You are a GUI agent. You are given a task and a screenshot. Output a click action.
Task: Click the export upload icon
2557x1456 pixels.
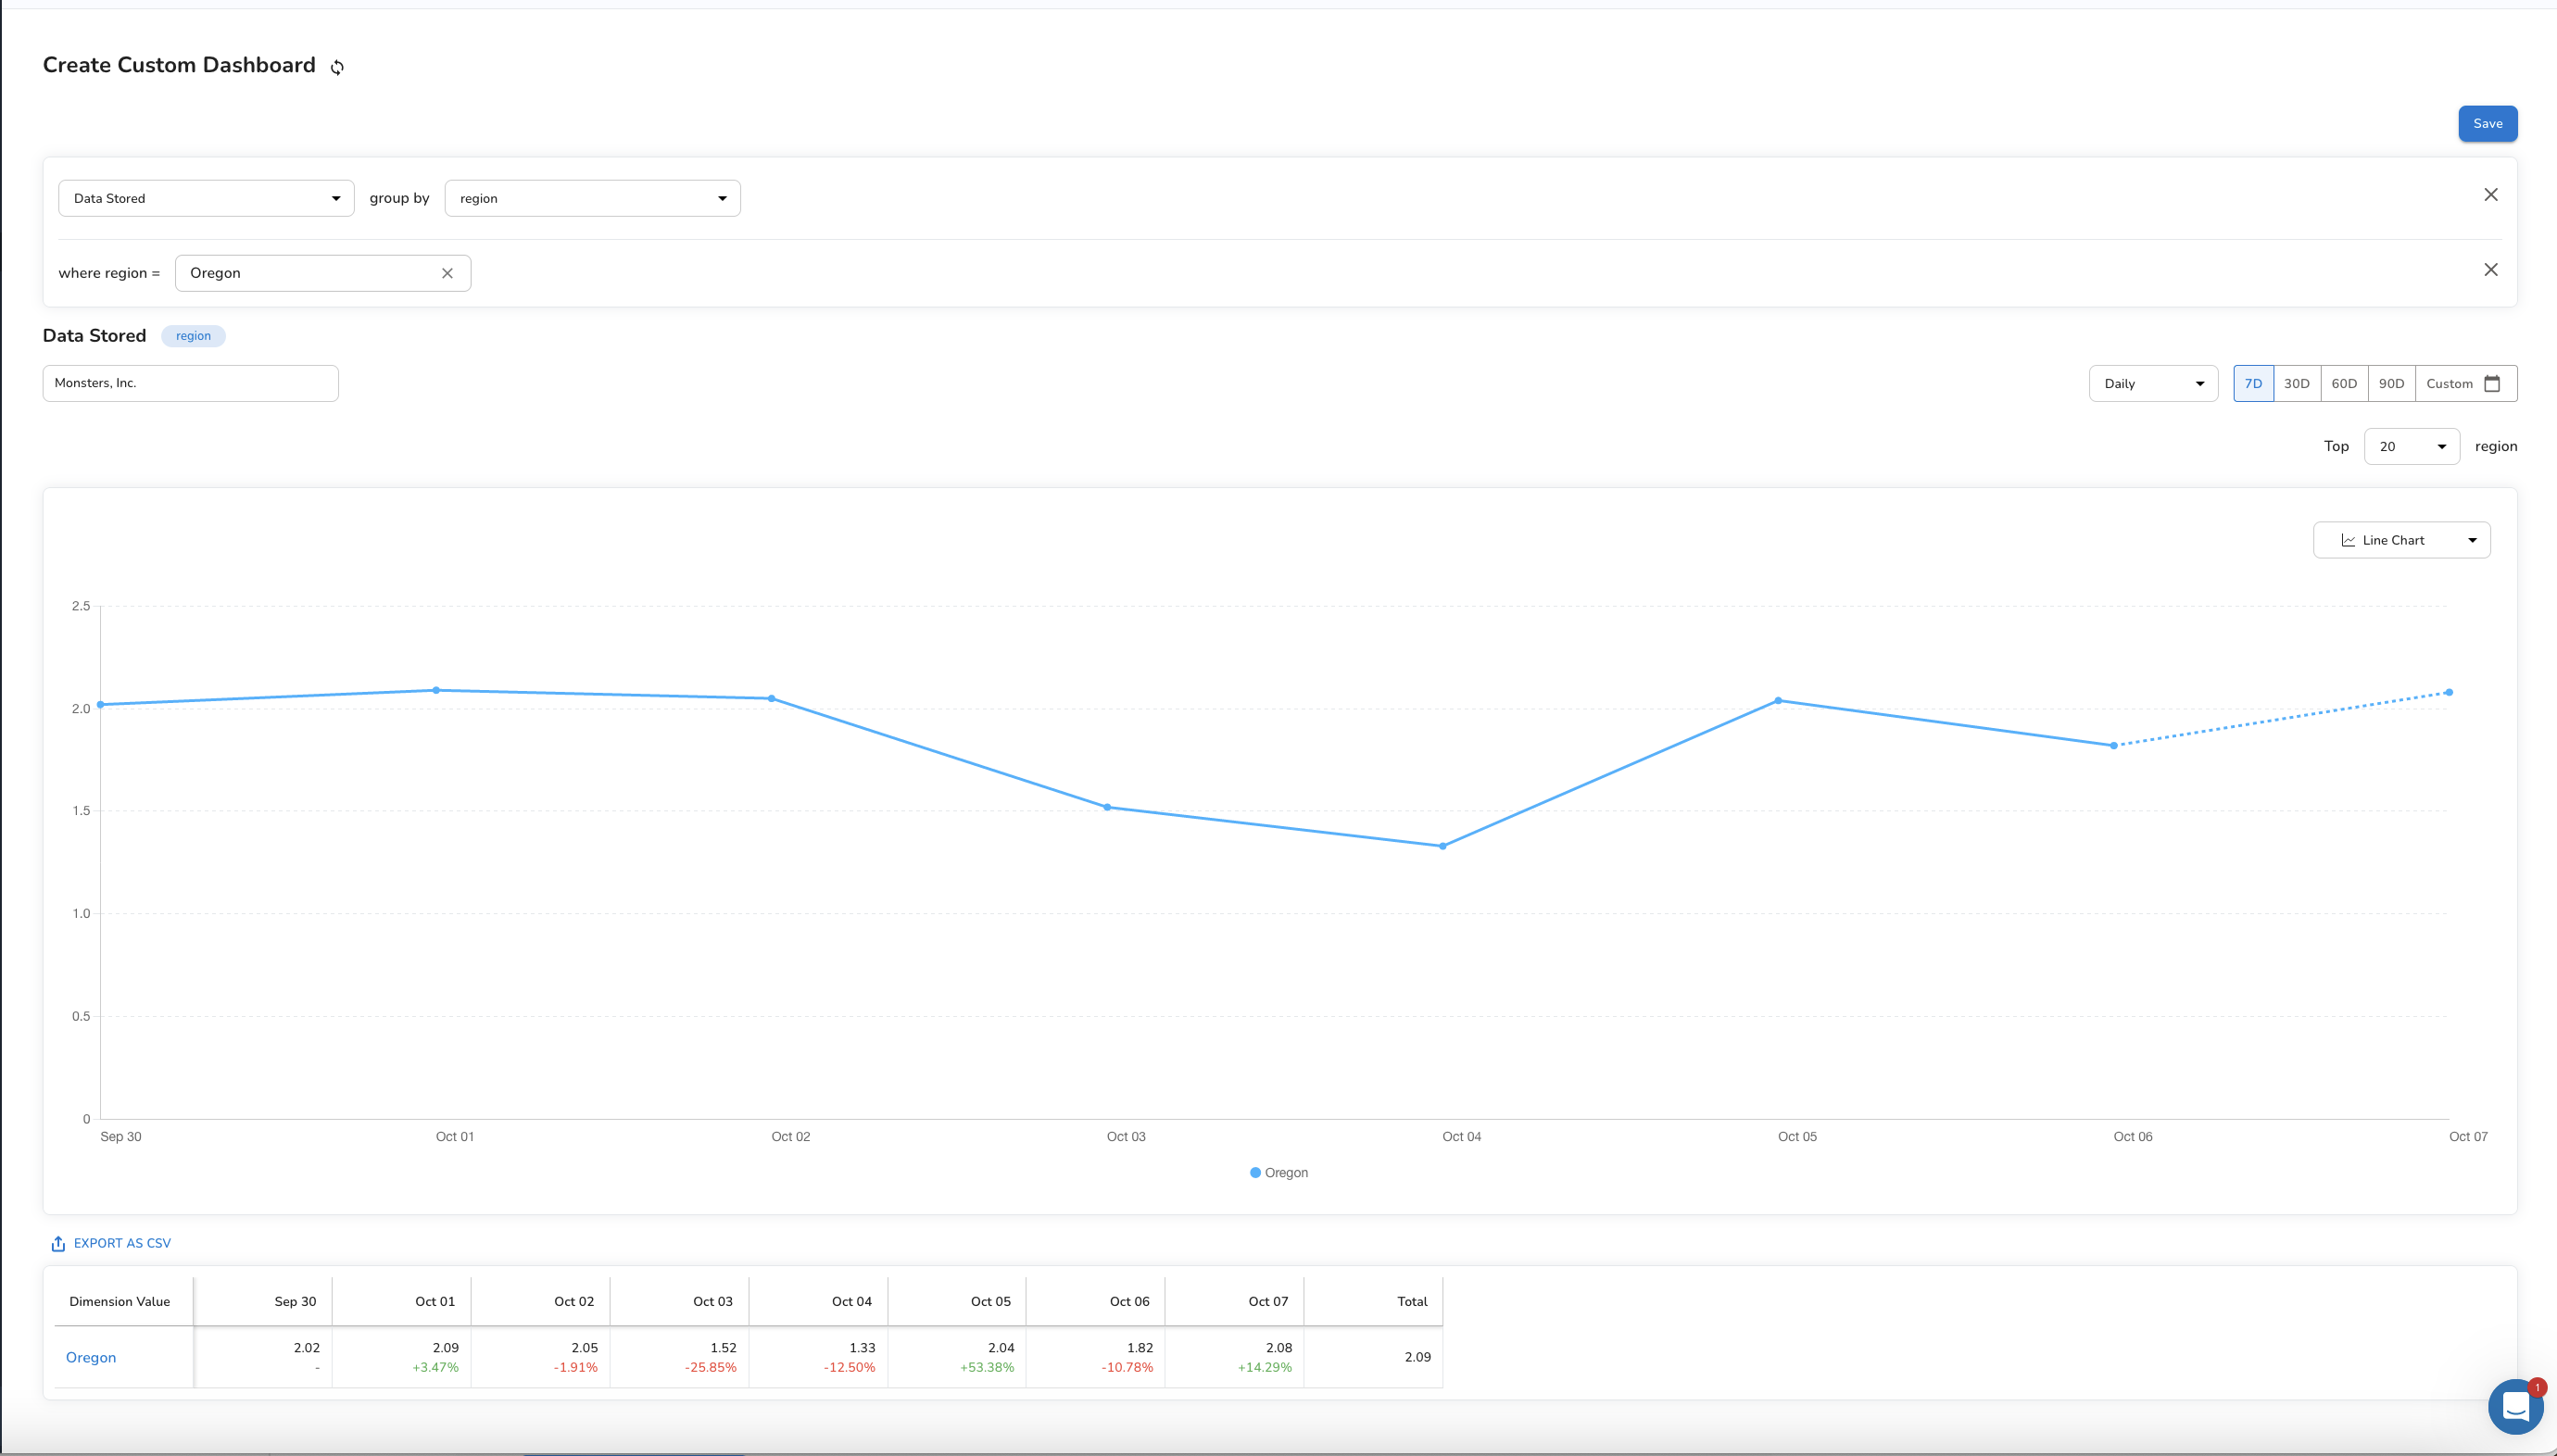tap(58, 1243)
